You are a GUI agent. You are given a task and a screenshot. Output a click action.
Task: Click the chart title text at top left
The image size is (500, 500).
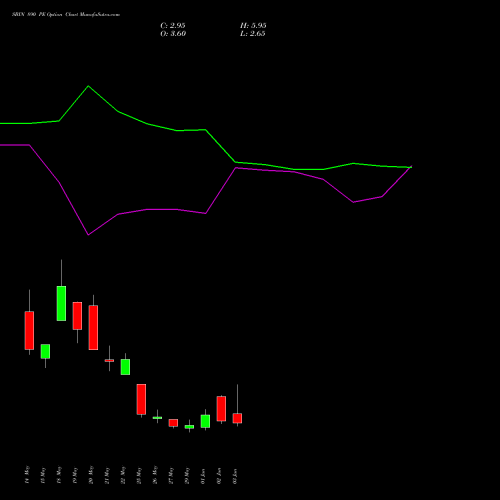(x=66, y=15)
